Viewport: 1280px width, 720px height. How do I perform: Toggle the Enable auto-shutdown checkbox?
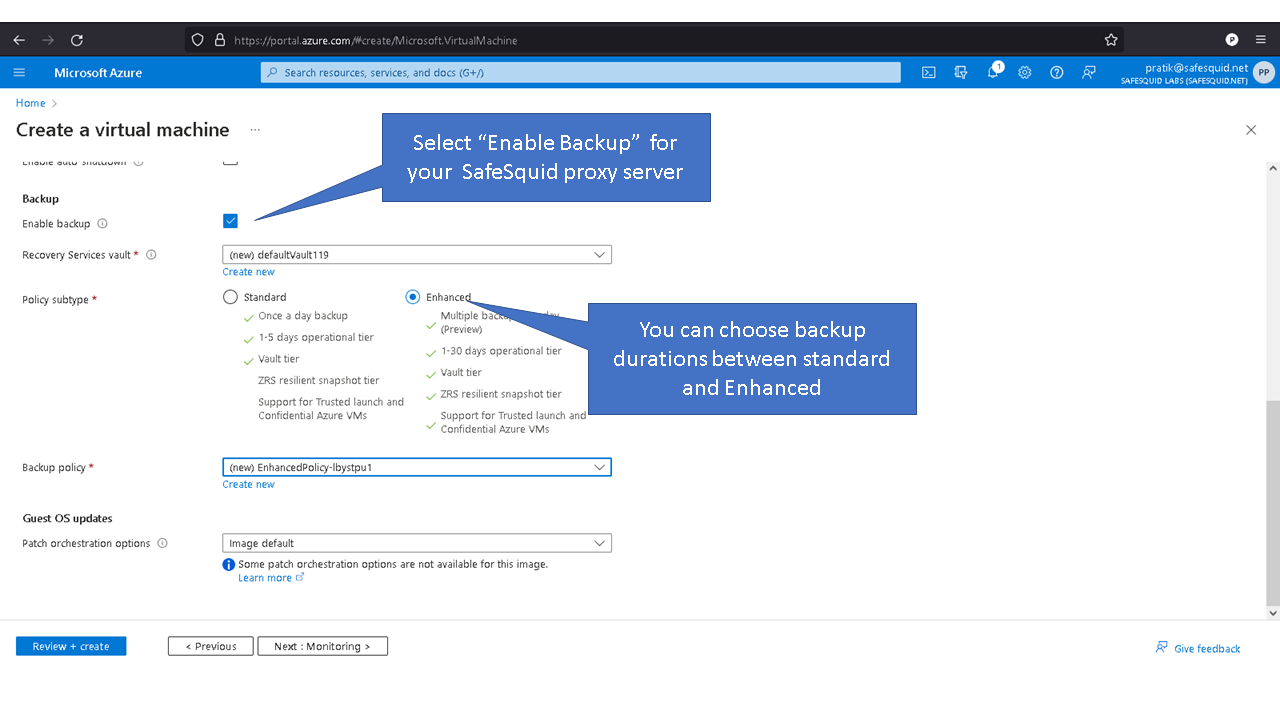click(x=230, y=160)
